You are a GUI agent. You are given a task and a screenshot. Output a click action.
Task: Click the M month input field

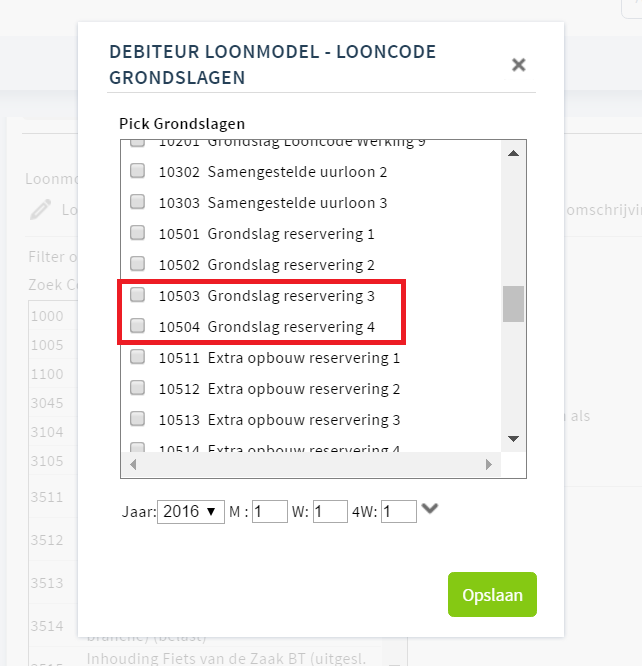point(270,511)
